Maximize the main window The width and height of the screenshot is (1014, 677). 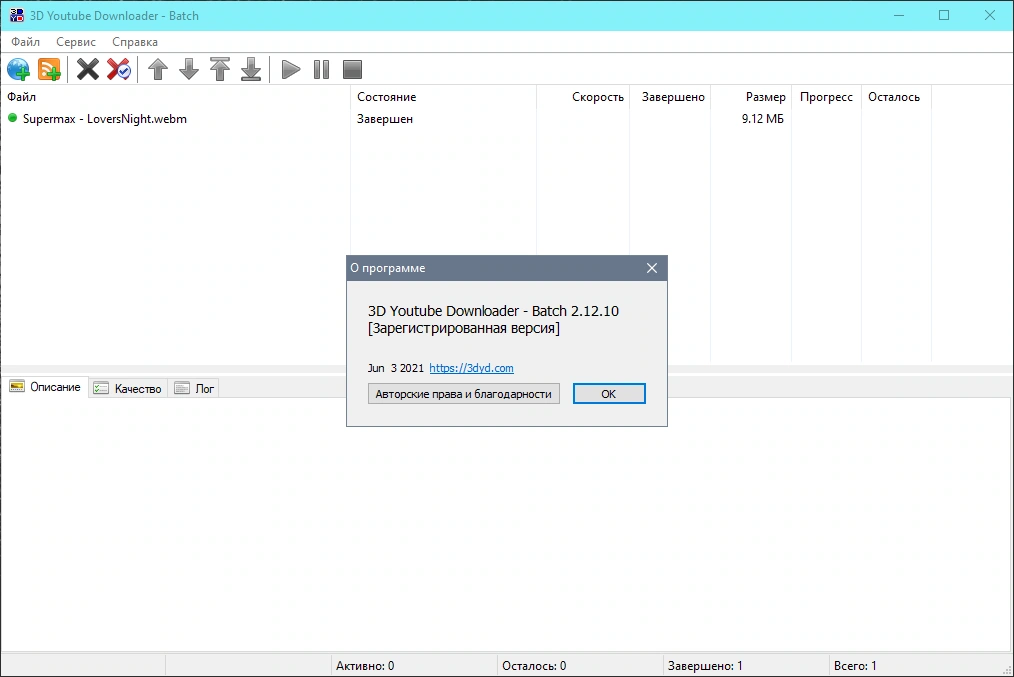tap(944, 16)
